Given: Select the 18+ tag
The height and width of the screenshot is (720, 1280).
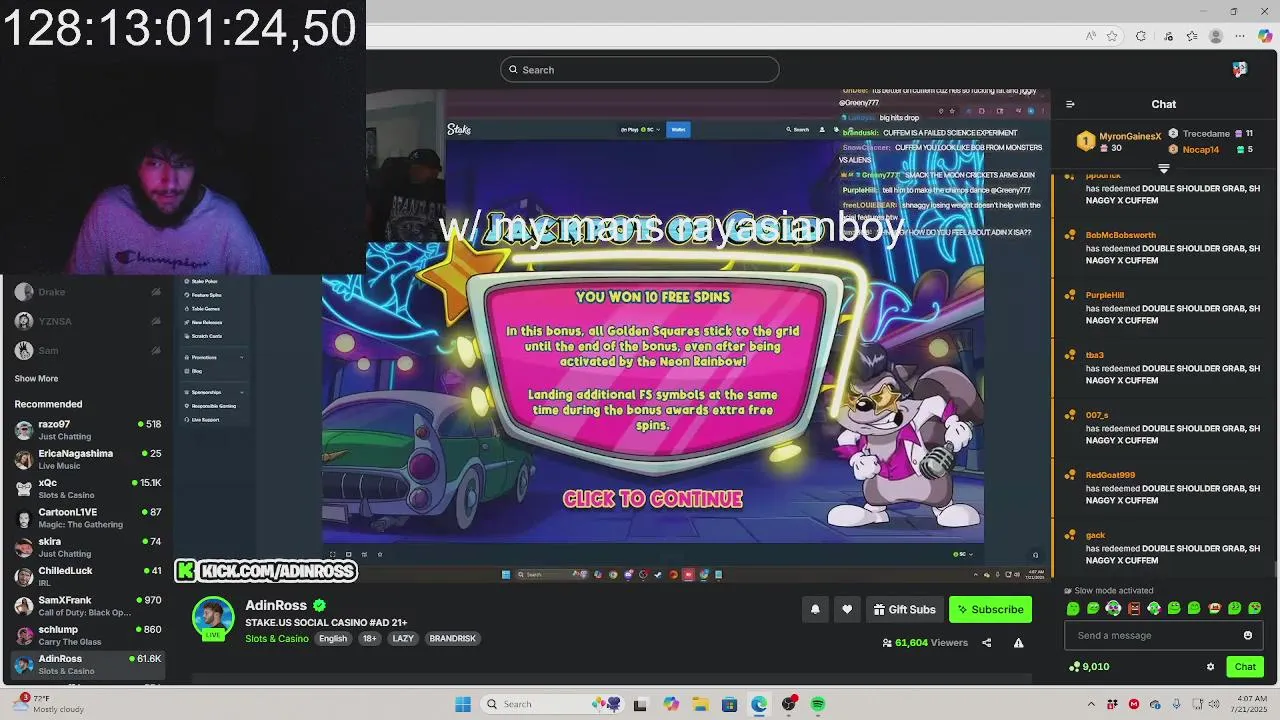Looking at the screenshot, I should point(370,639).
